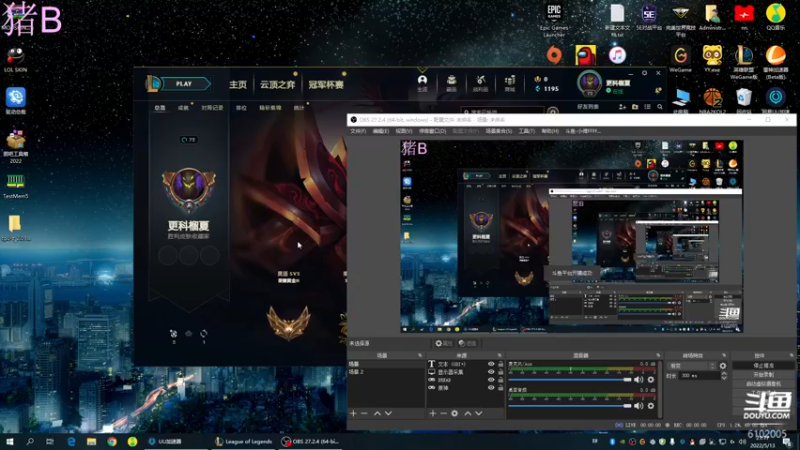Open the 停靠窗口(D) menu in OBS
Image resolution: width=800 pixels, height=450 pixels.
[432, 131]
